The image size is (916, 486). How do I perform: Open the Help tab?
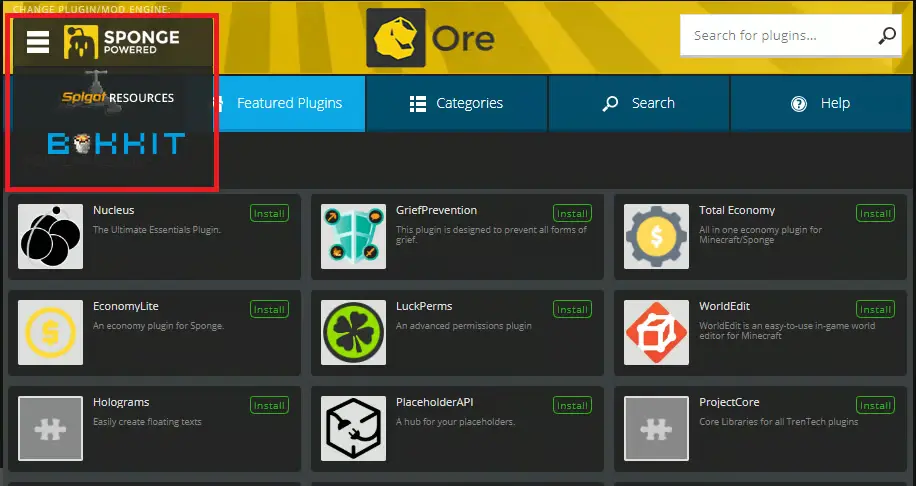point(820,103)
